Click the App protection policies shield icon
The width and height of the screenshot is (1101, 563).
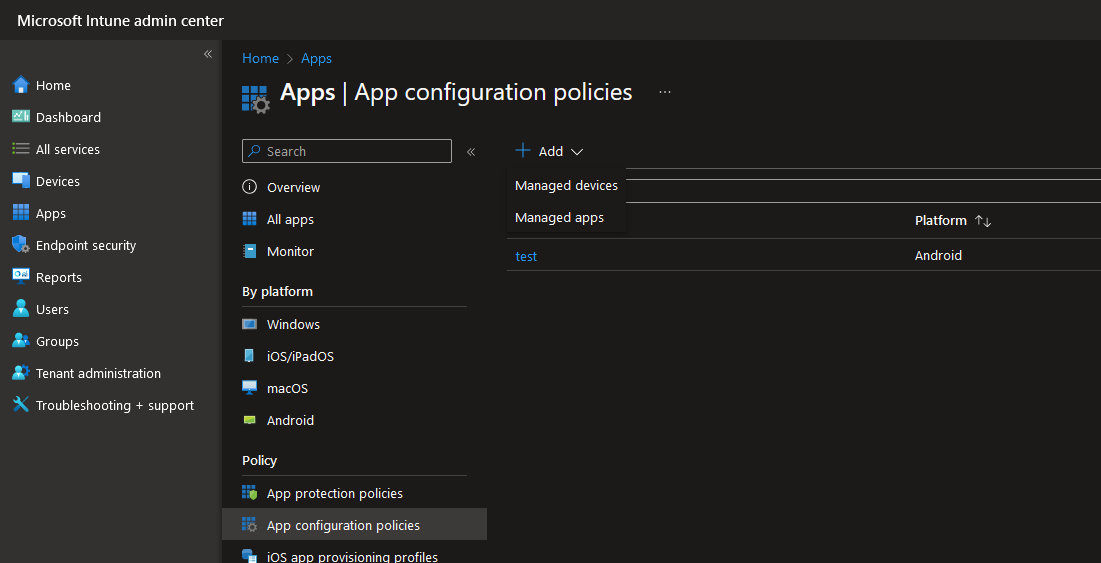(x=249, y=493)
